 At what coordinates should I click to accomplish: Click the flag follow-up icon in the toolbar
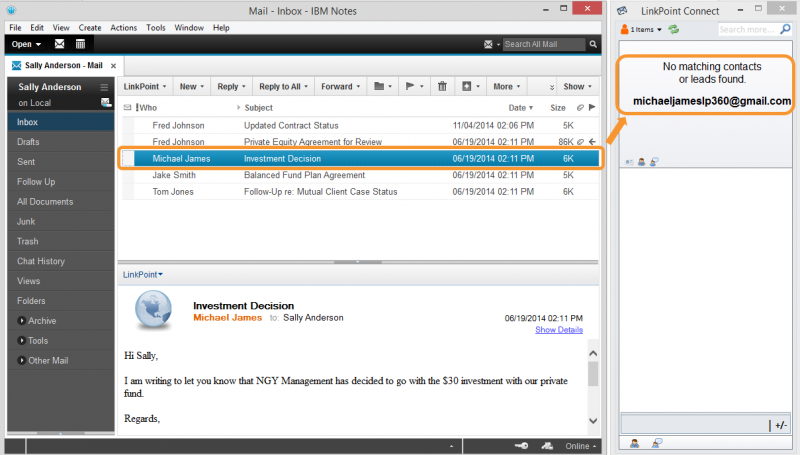[x=410, y=86]
